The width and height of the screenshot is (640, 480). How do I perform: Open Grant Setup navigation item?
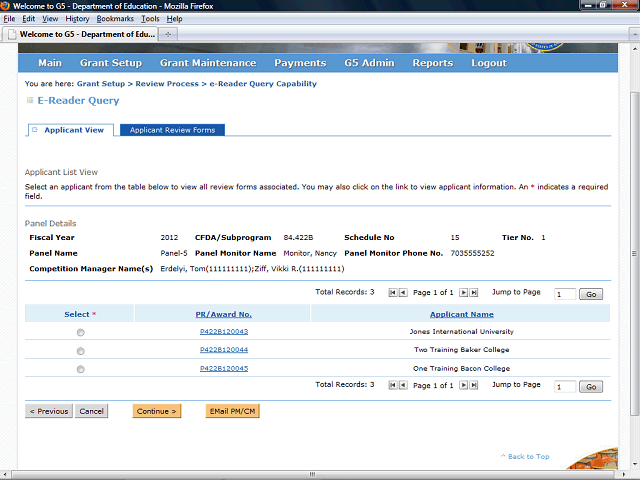(111, 63)
